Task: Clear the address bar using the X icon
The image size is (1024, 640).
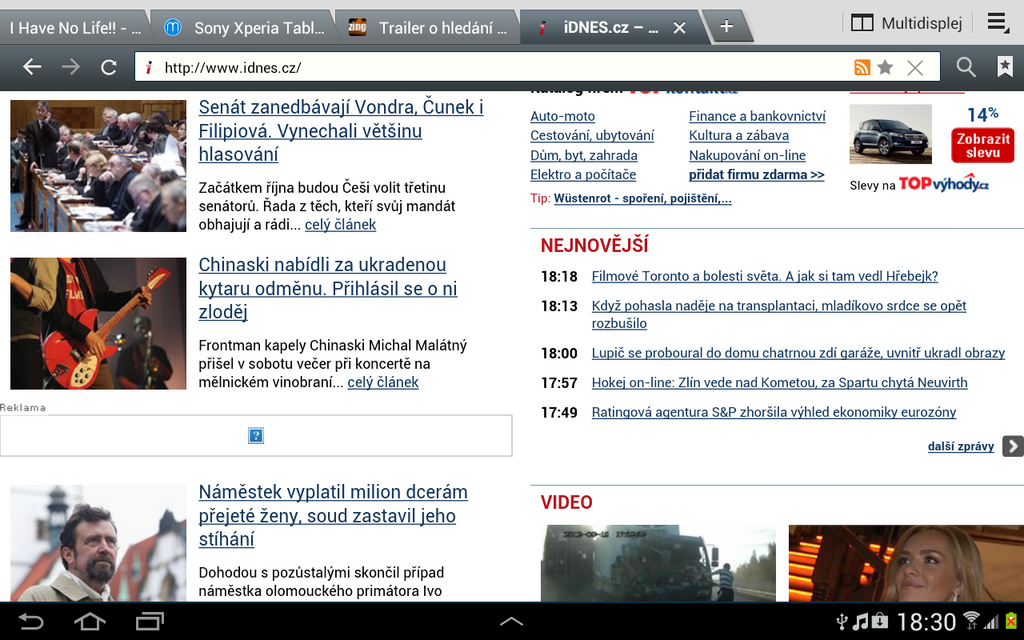Action: (913, 66)
